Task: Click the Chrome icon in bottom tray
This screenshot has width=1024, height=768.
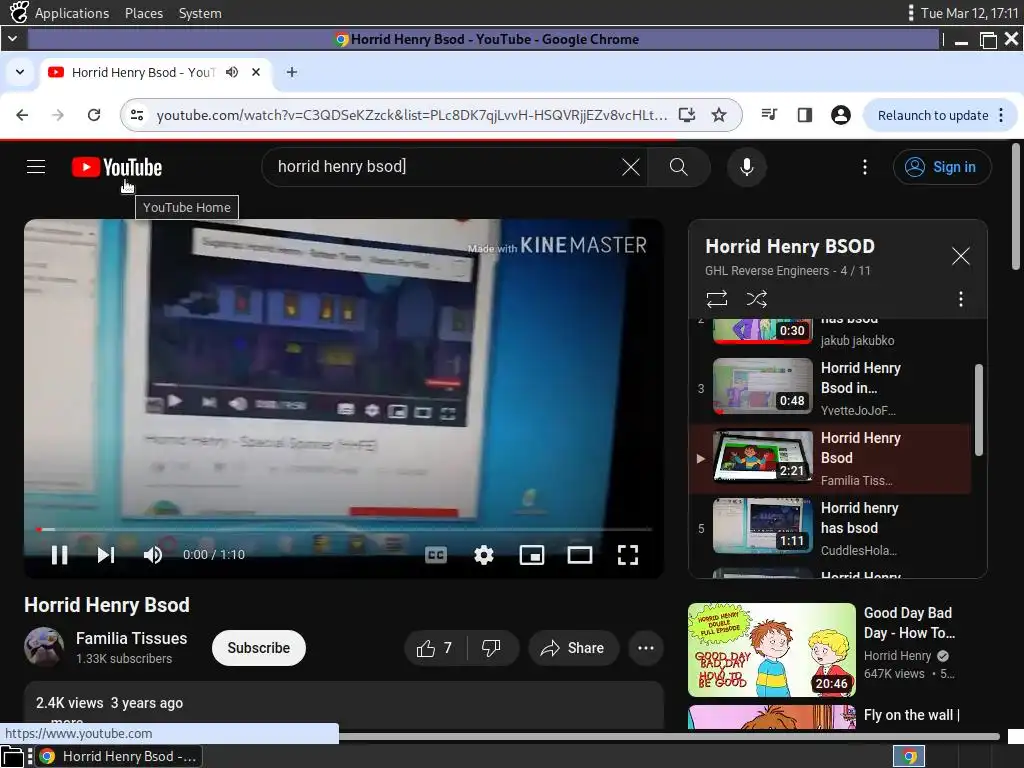Action: (909, 756)
